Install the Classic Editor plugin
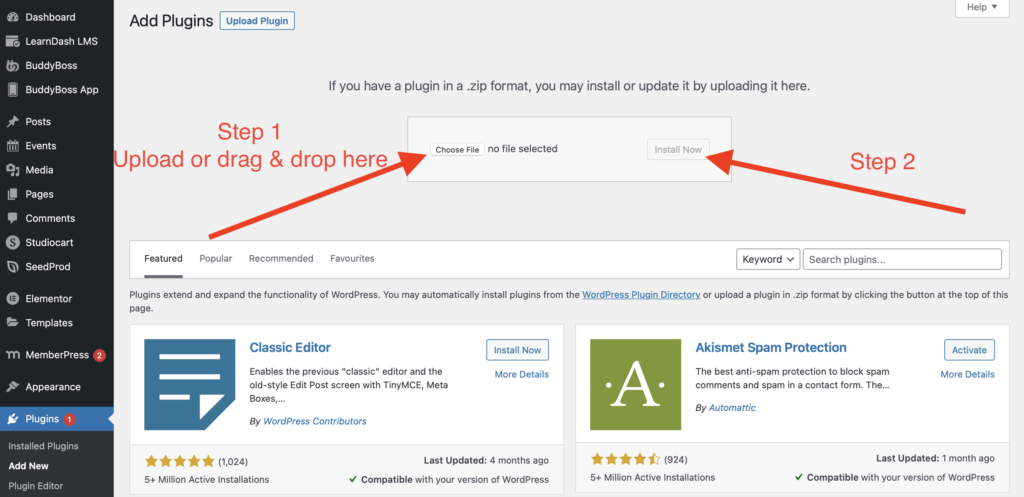 tap(517, 350)
